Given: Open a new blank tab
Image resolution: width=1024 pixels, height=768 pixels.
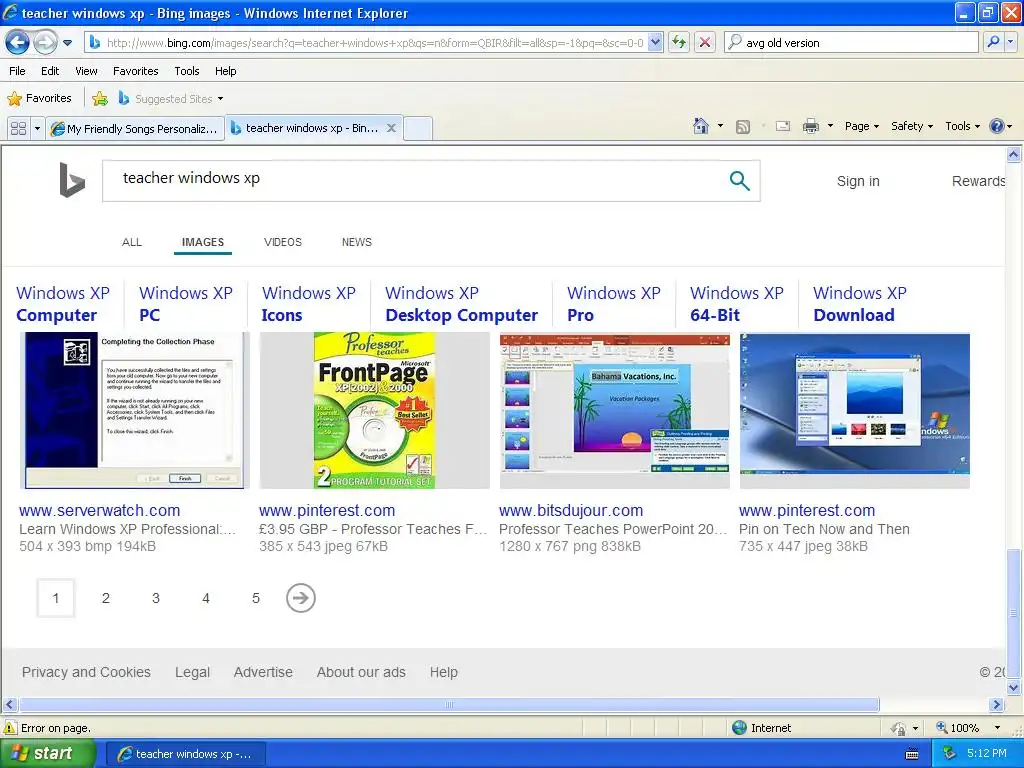Looking at the screenshot, I should coord(418,129).
